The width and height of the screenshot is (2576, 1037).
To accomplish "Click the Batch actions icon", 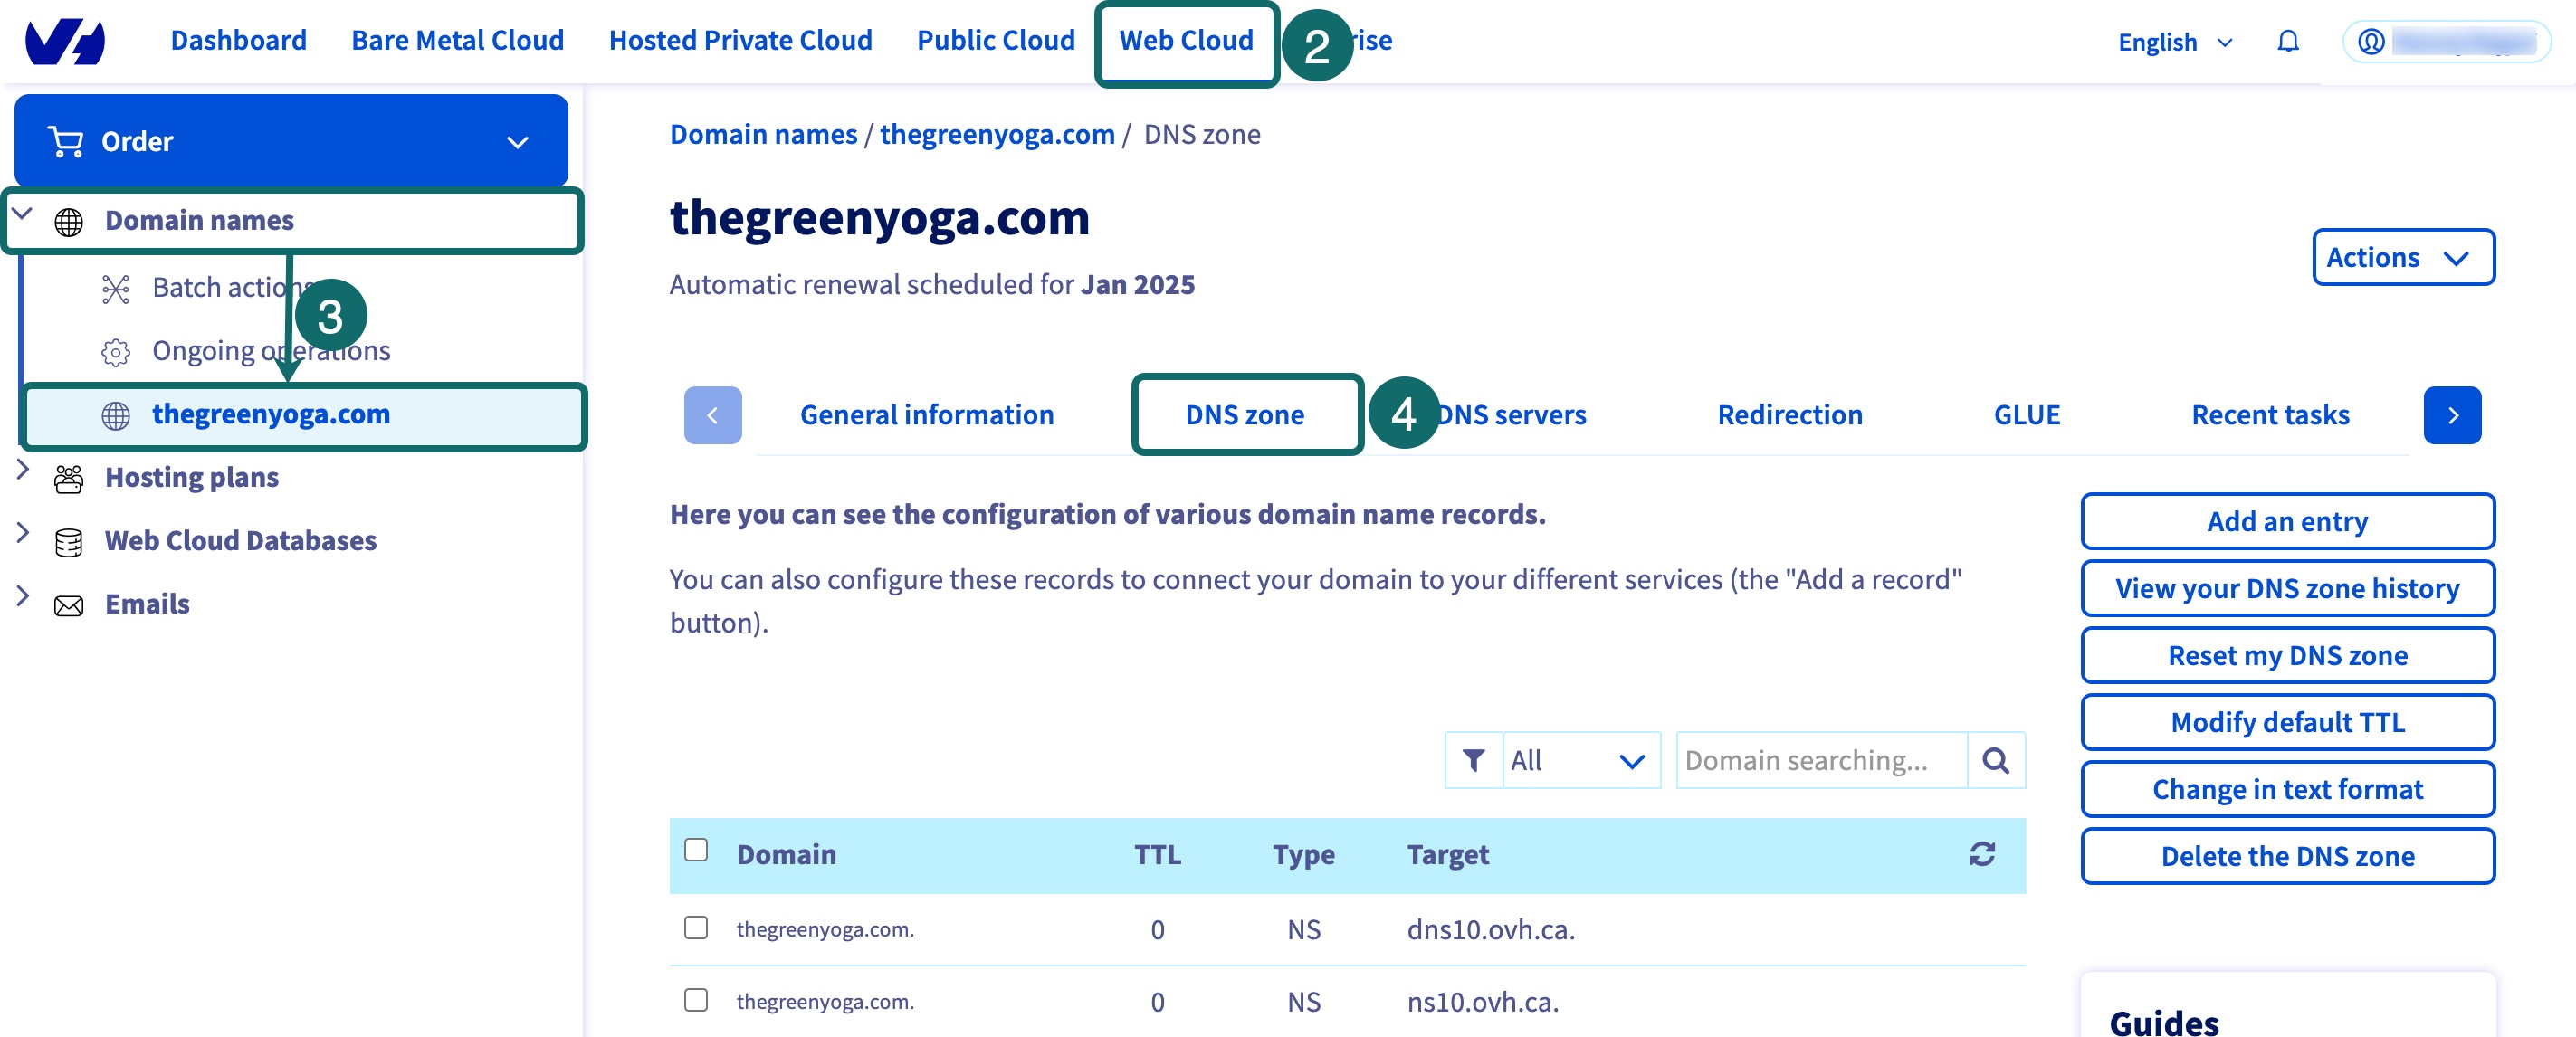I will click(116, 288).
